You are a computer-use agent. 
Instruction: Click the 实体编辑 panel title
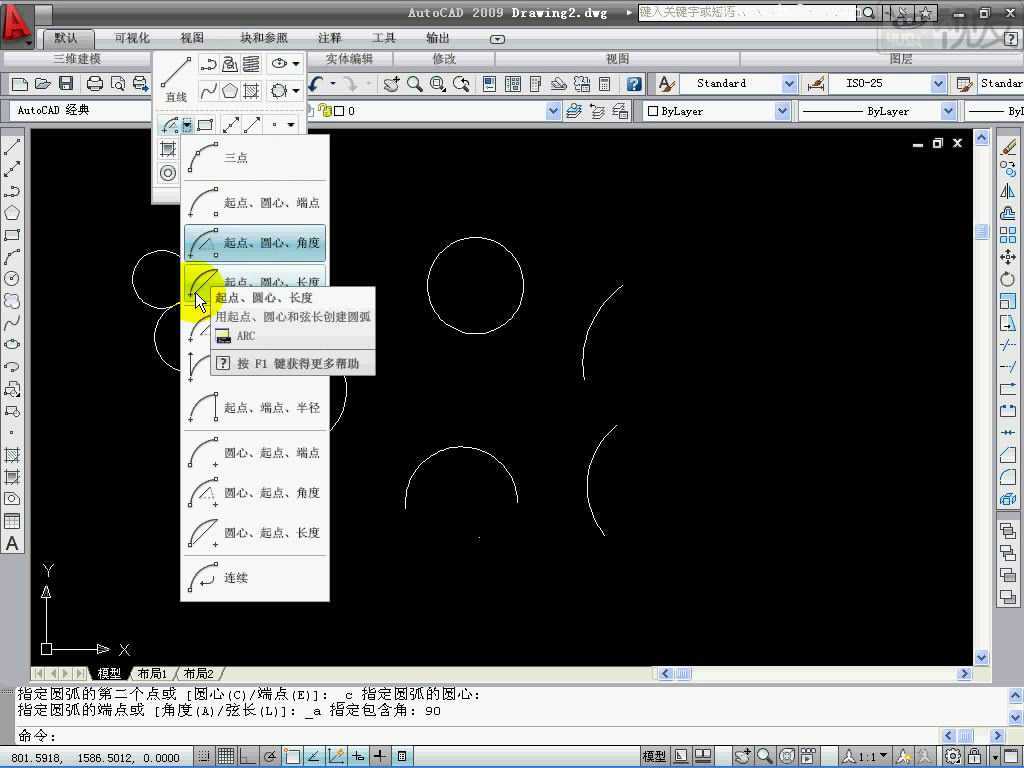(349, 59)
